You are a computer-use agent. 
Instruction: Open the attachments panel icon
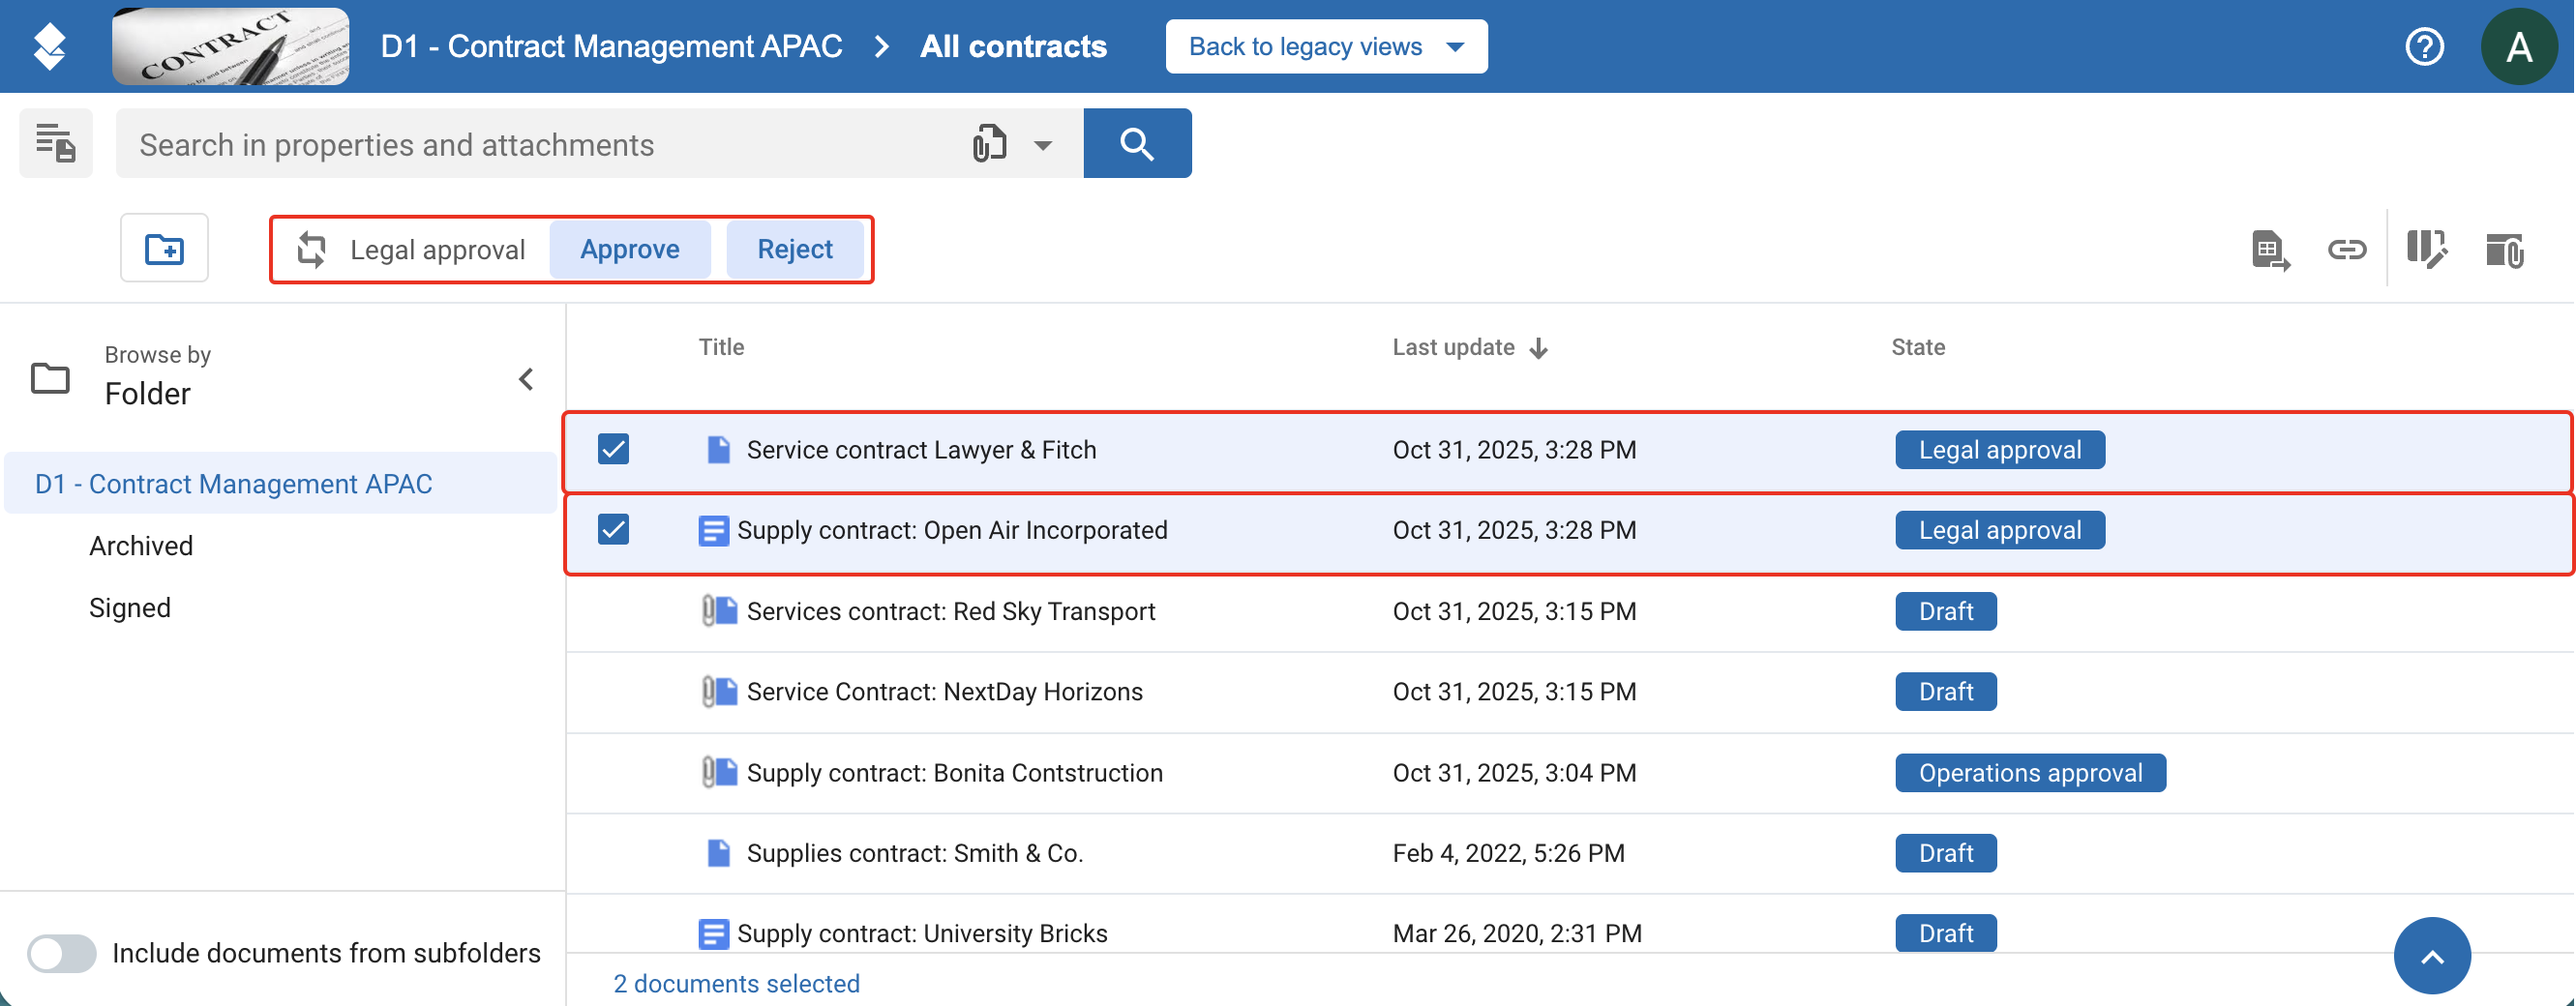[x=2504, y=250]
